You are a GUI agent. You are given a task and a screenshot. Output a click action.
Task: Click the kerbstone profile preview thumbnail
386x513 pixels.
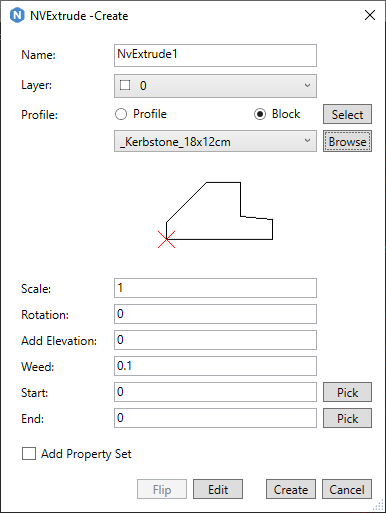coord(215,214)
